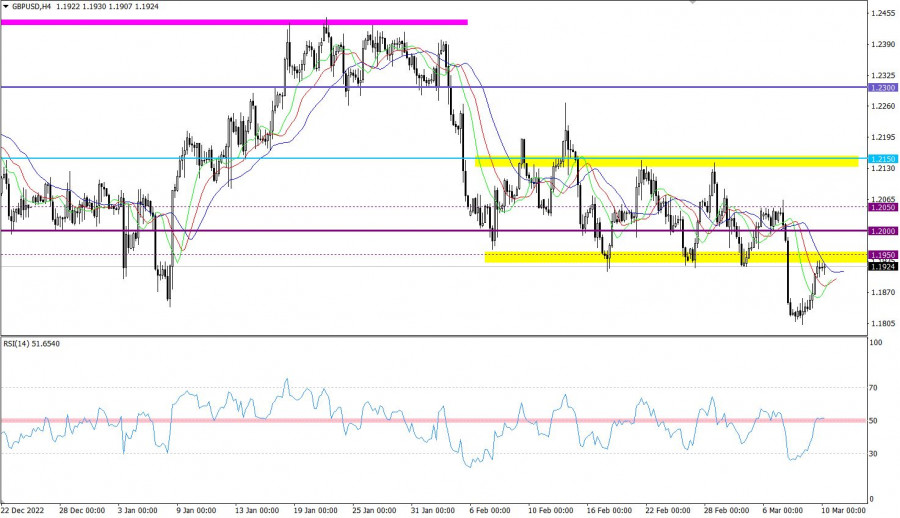This screenshot has height=518, width=900.
Task: Click the 1.2050 dashed-level price tag
Action: [882, 207]
